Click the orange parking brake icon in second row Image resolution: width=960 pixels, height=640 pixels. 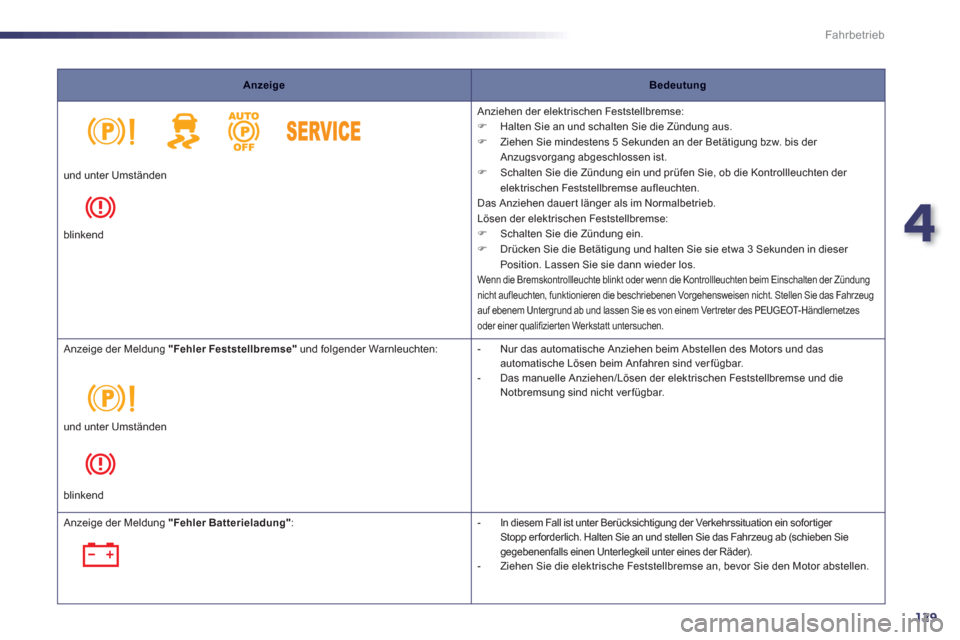click(111, 398)
